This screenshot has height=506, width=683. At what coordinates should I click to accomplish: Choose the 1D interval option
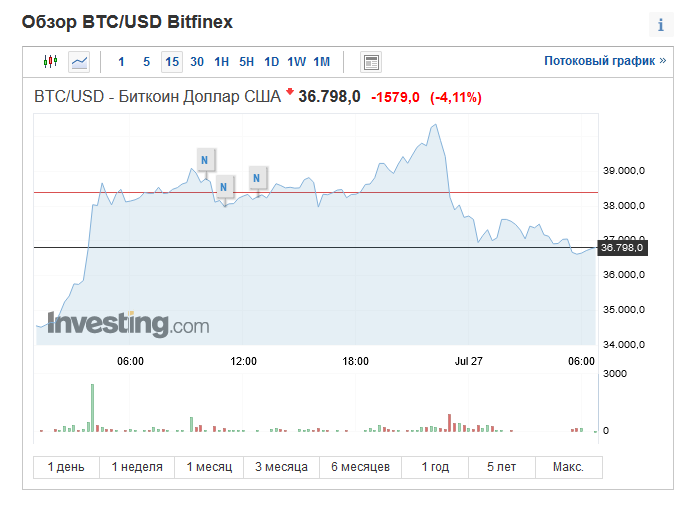pos(271,62)
